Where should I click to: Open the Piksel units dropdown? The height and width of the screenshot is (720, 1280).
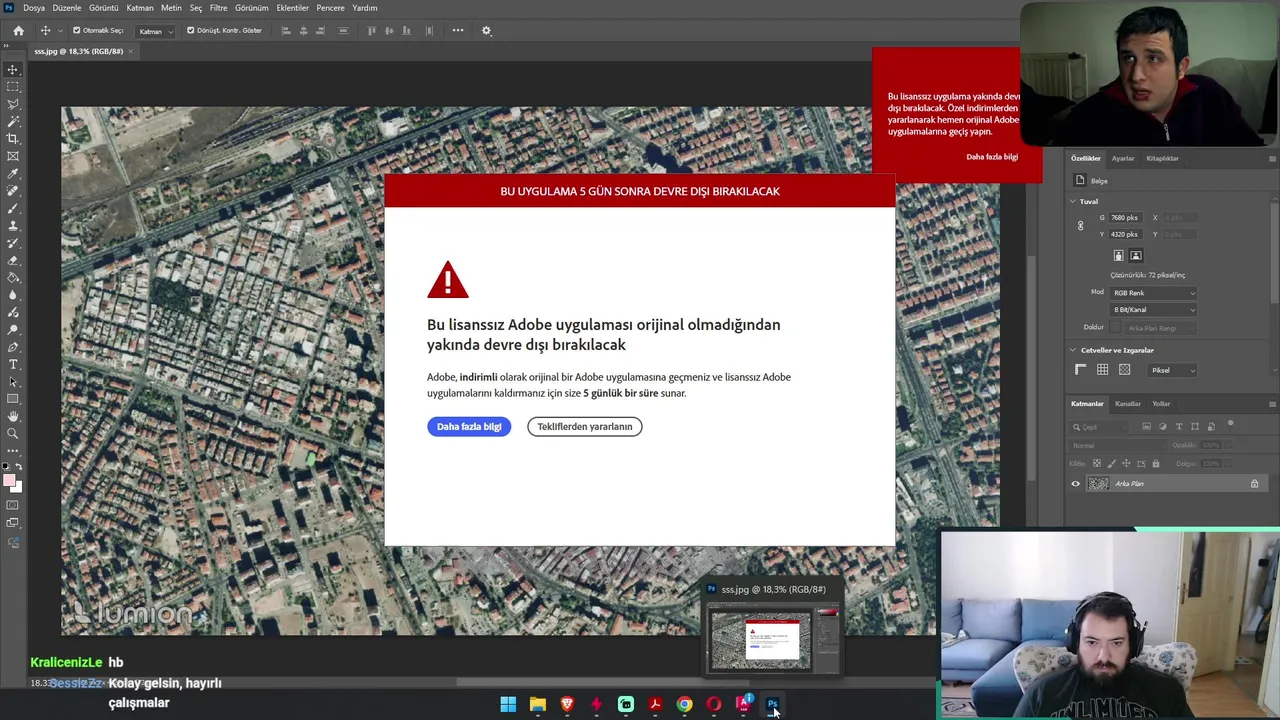1172,370
